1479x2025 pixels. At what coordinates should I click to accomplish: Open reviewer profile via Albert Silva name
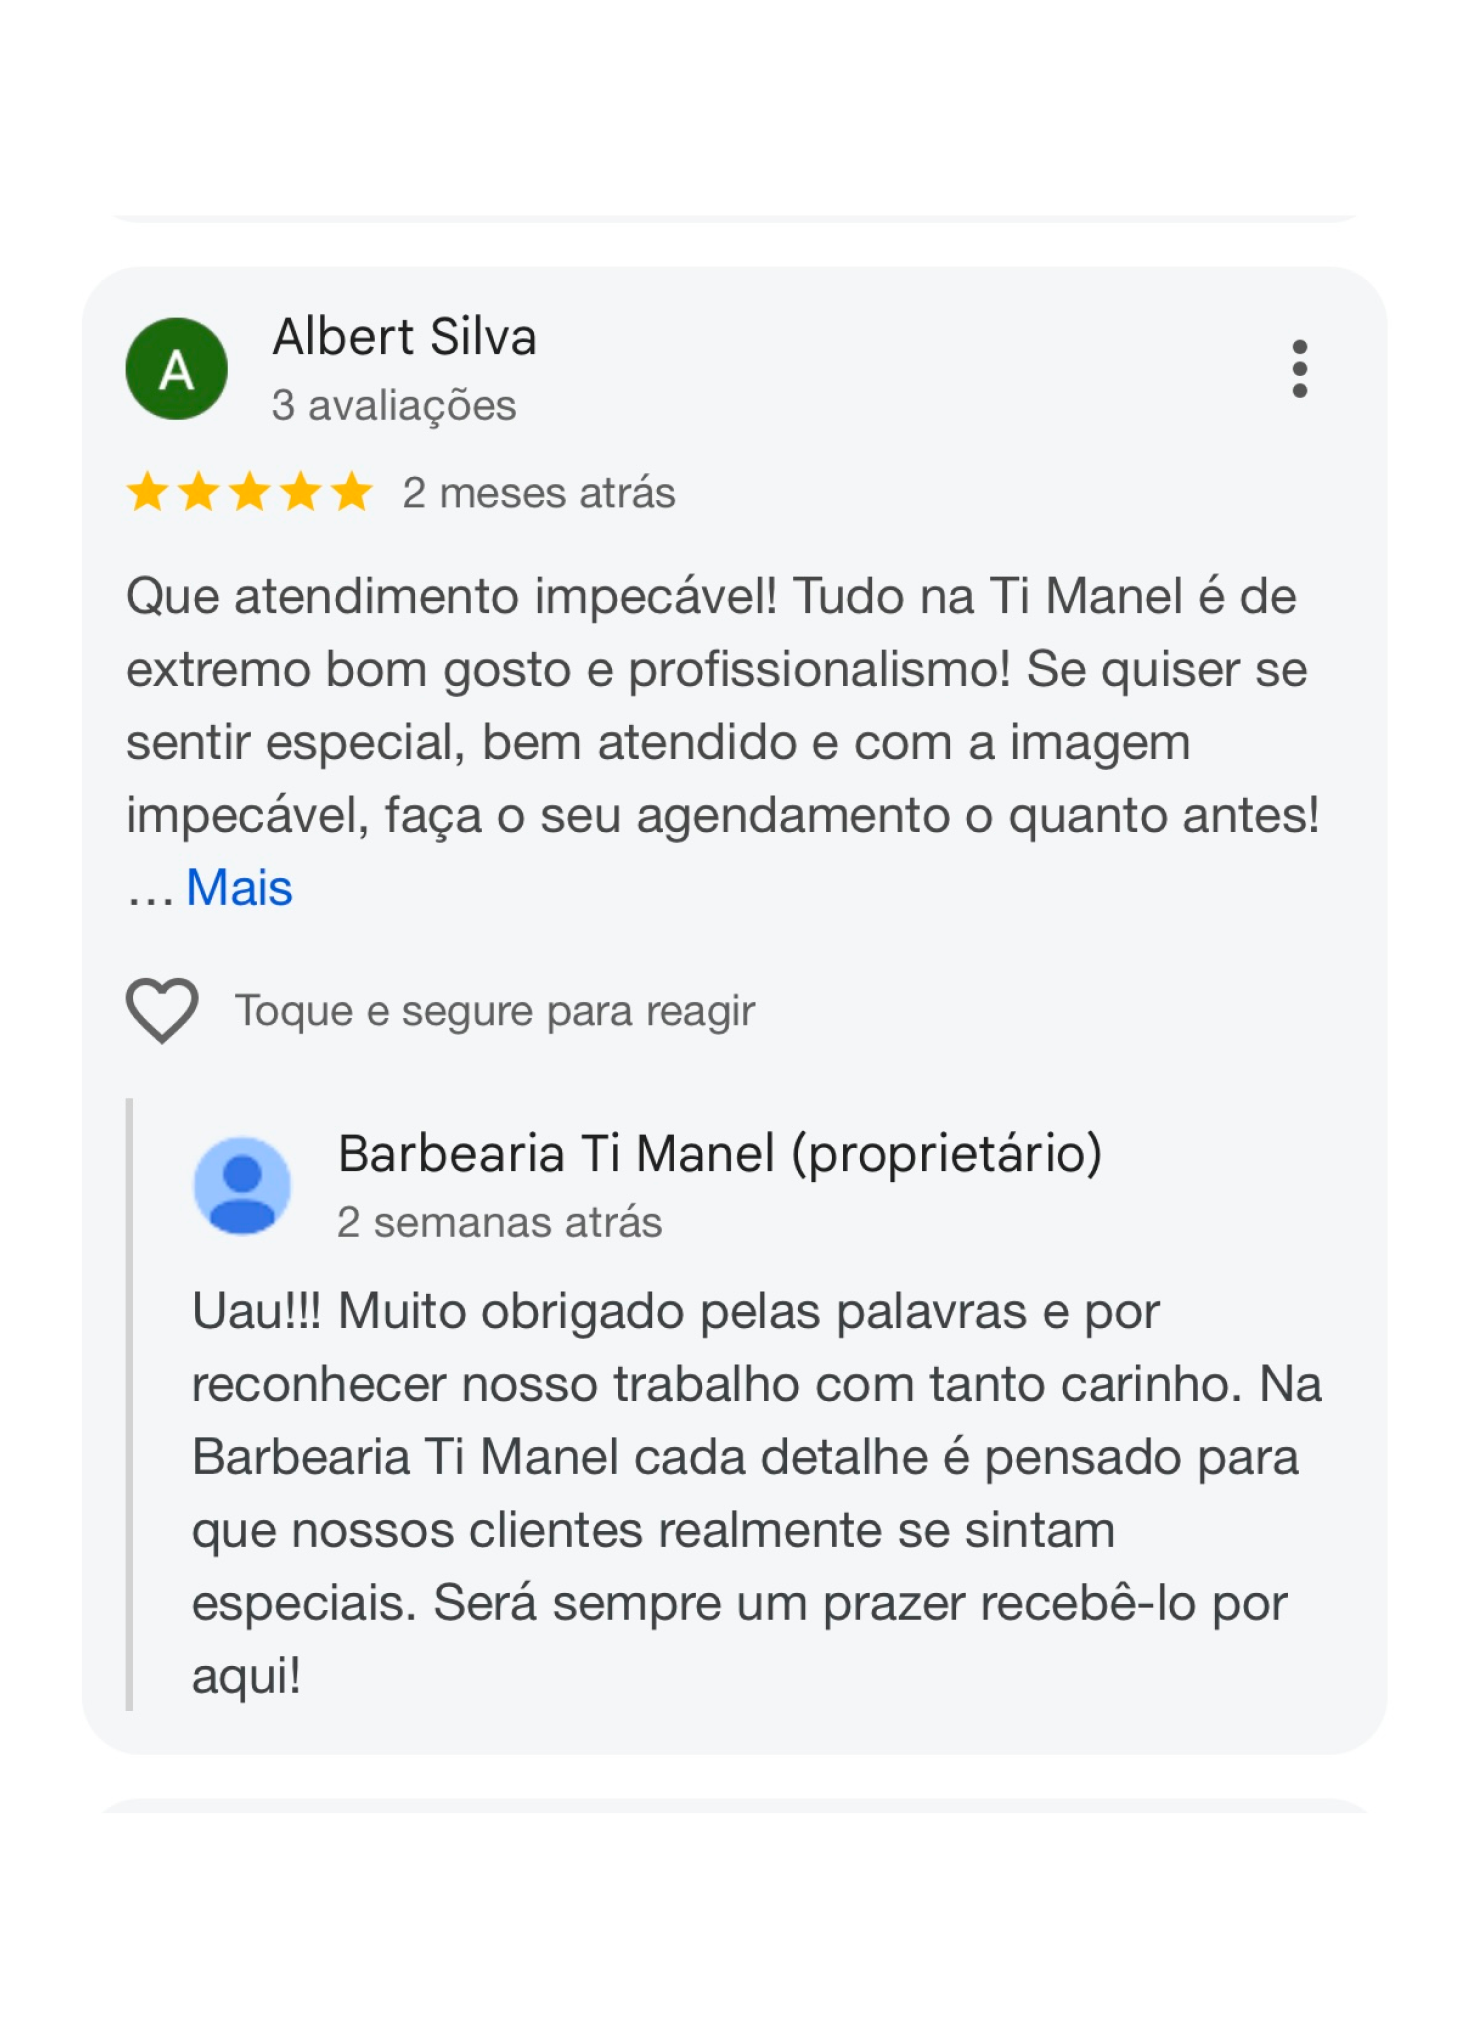pyautogui.click(x=404, y=337)
